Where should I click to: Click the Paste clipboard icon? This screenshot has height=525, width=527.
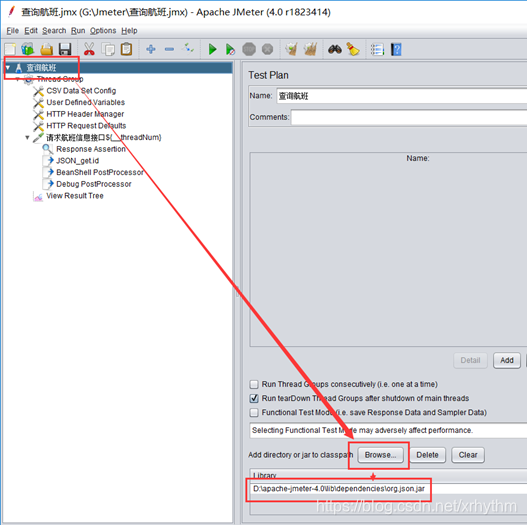pos(126,49)
